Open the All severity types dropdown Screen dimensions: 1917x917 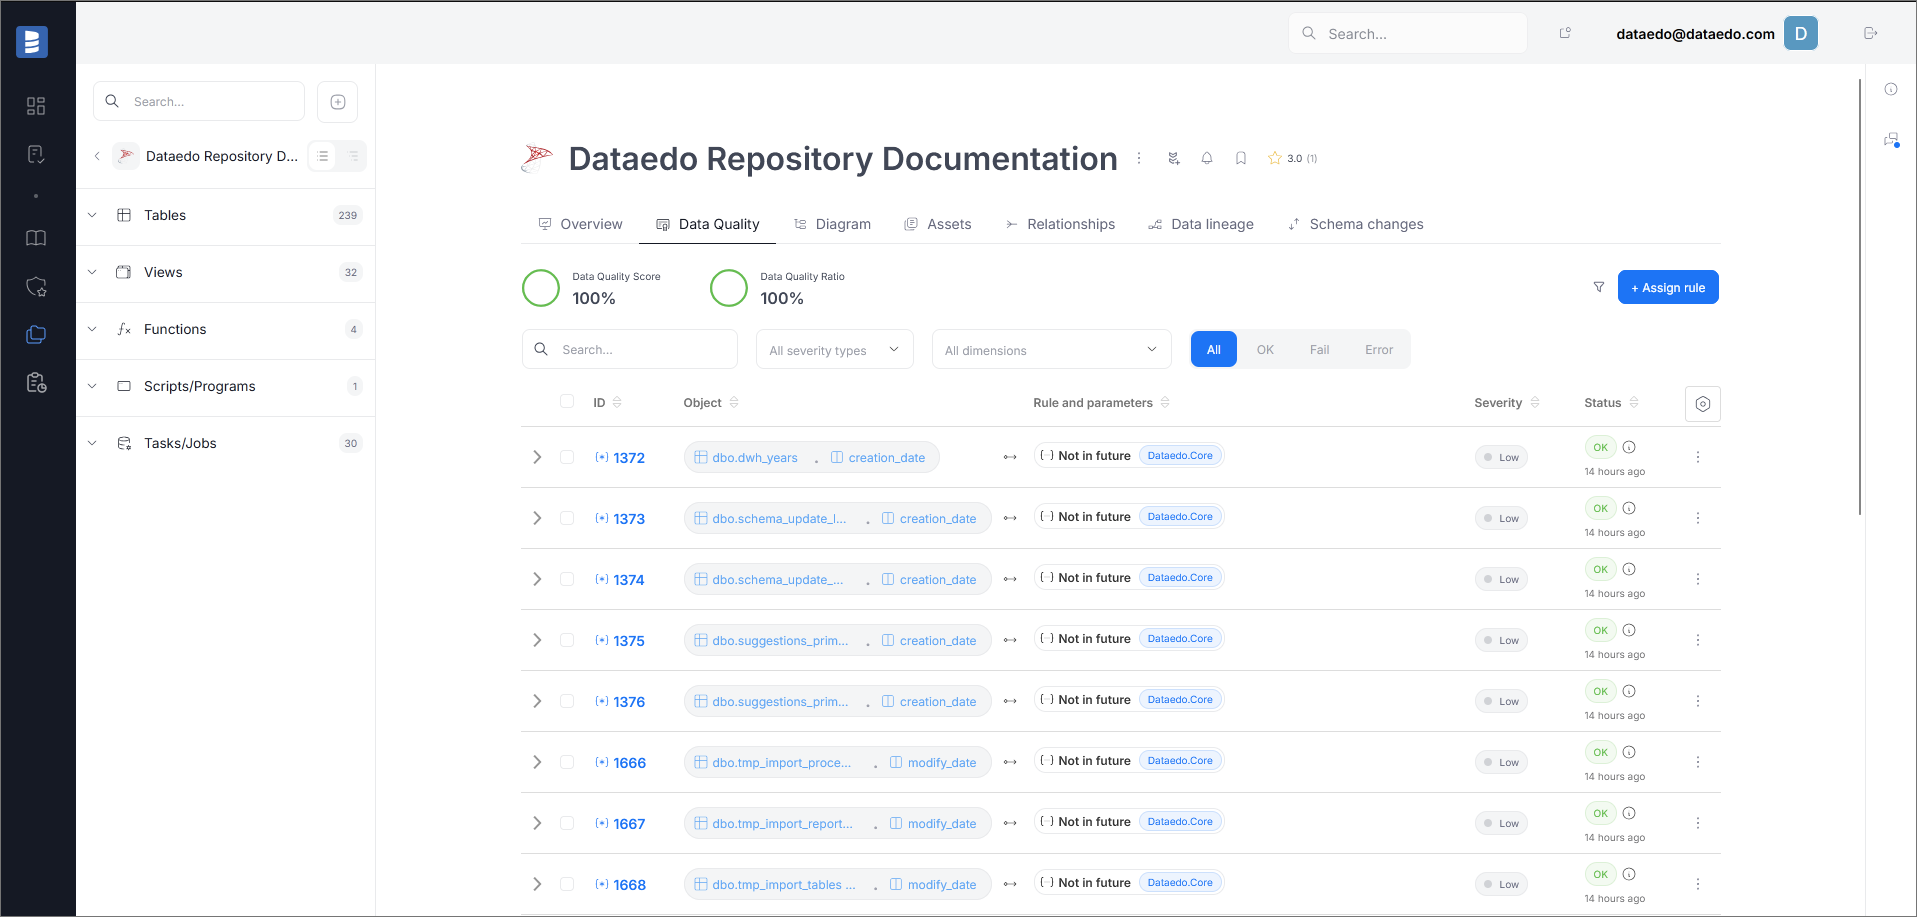pos(834,350)
